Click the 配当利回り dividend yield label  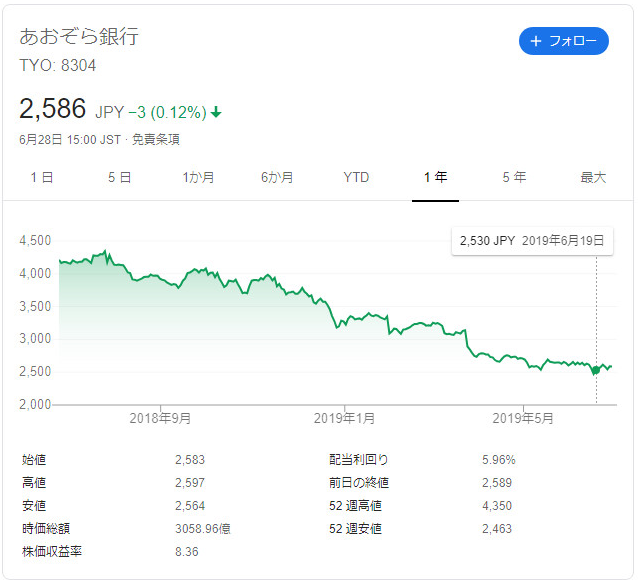(x=358, y=460)
